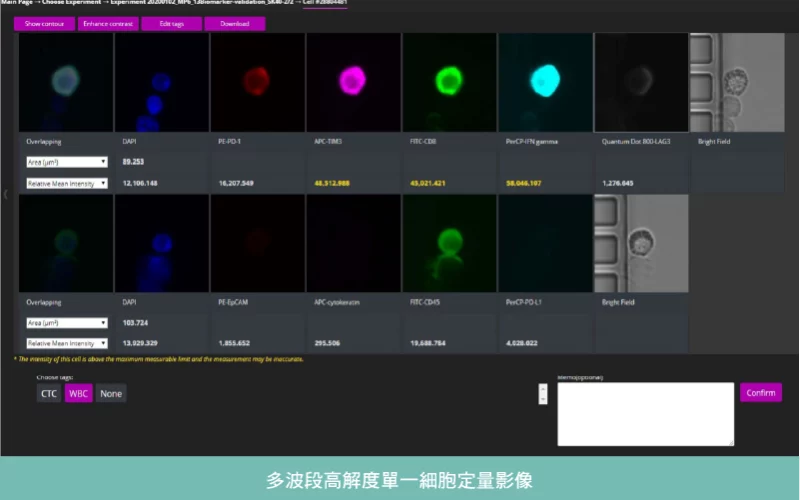
Task: Open the top row Overlapping cell image
Action: point(66,83)
